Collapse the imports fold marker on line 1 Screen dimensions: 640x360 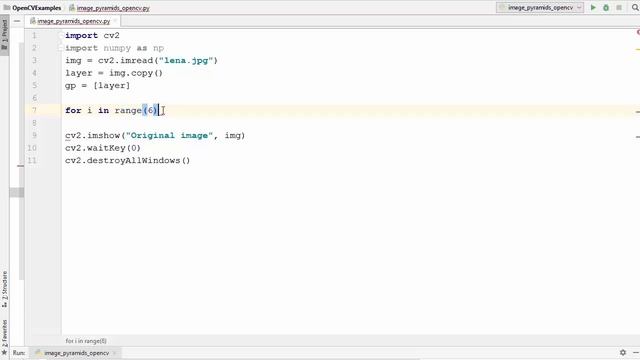coord(60,36)
